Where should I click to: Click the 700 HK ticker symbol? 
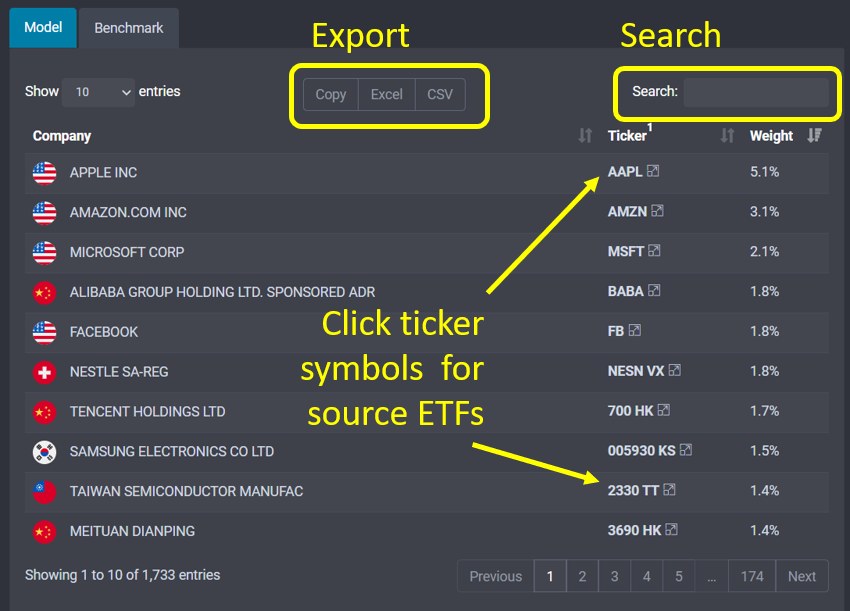click(x=630, y=411)
